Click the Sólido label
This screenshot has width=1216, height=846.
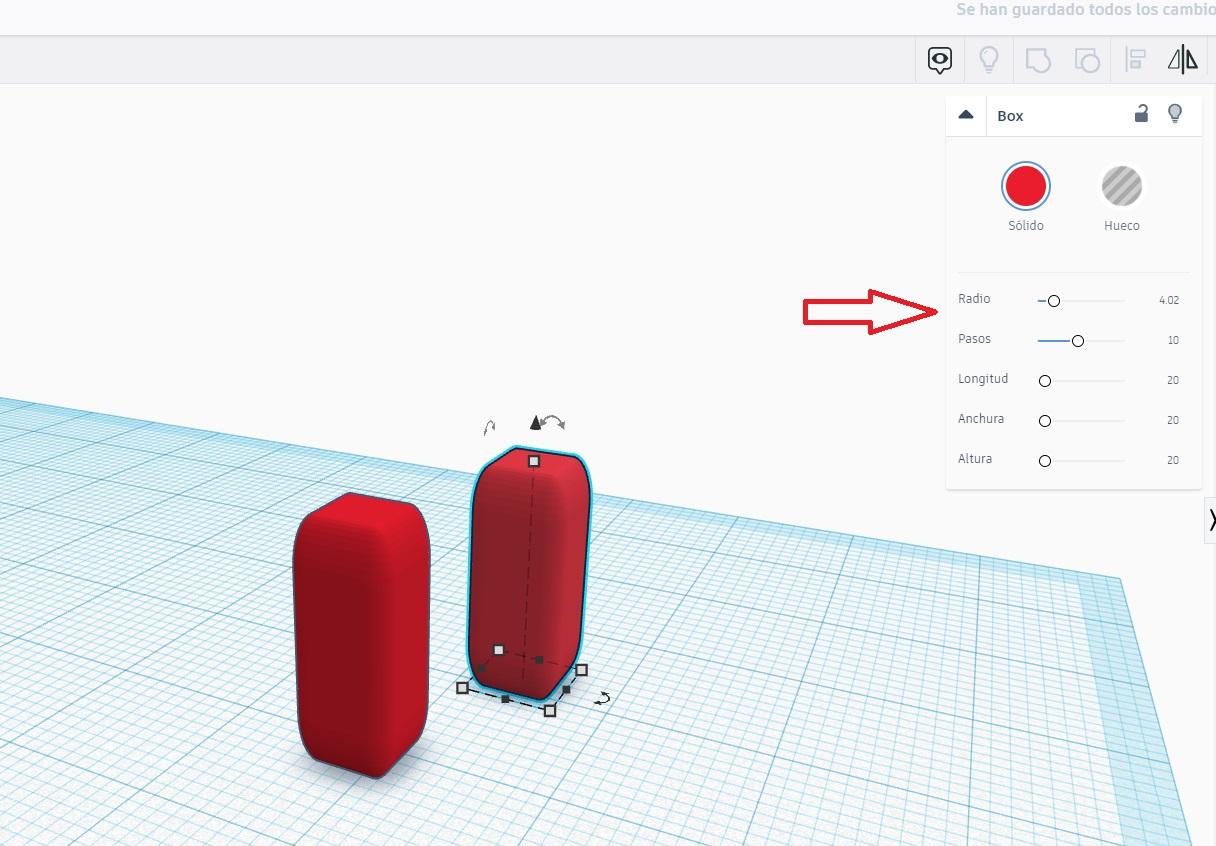click(1025, 226)
